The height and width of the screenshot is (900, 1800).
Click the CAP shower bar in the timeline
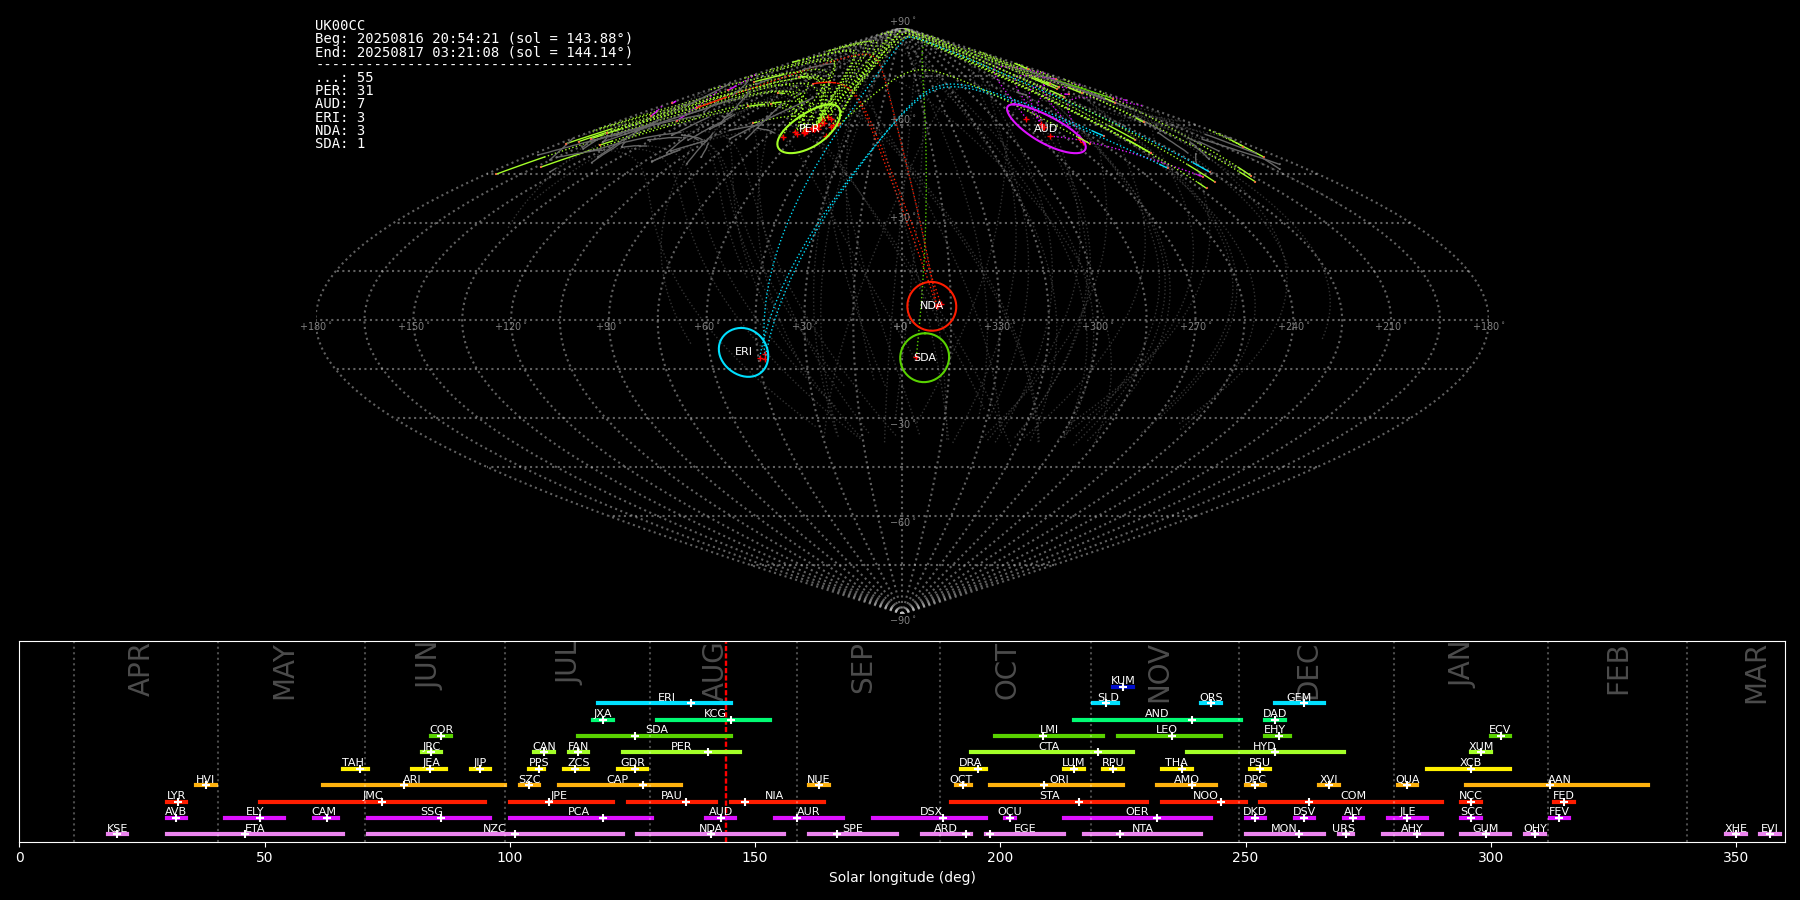click(x=620, y=785)
